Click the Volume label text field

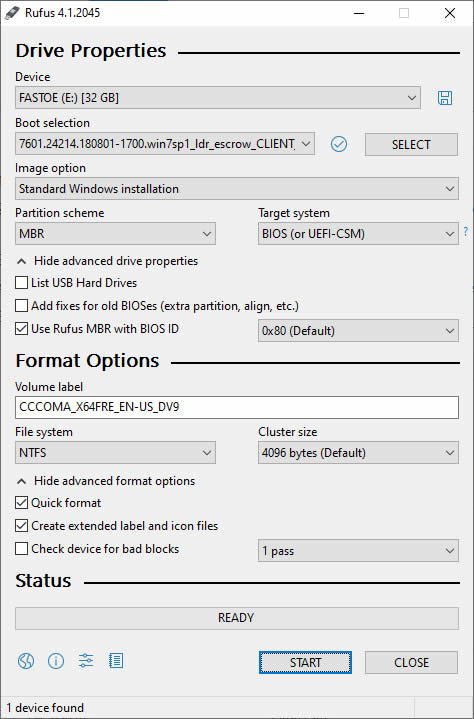click(x=237, y=407)
